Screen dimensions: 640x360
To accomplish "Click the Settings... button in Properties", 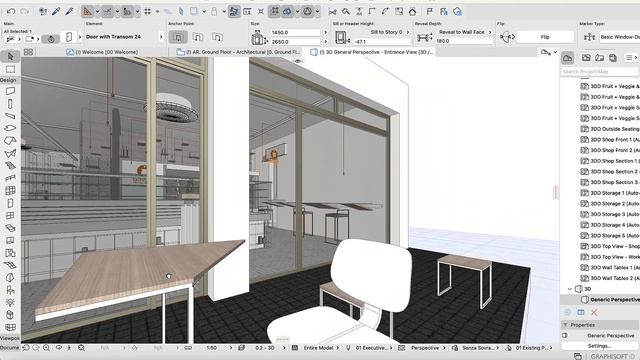I will [599, 346].
